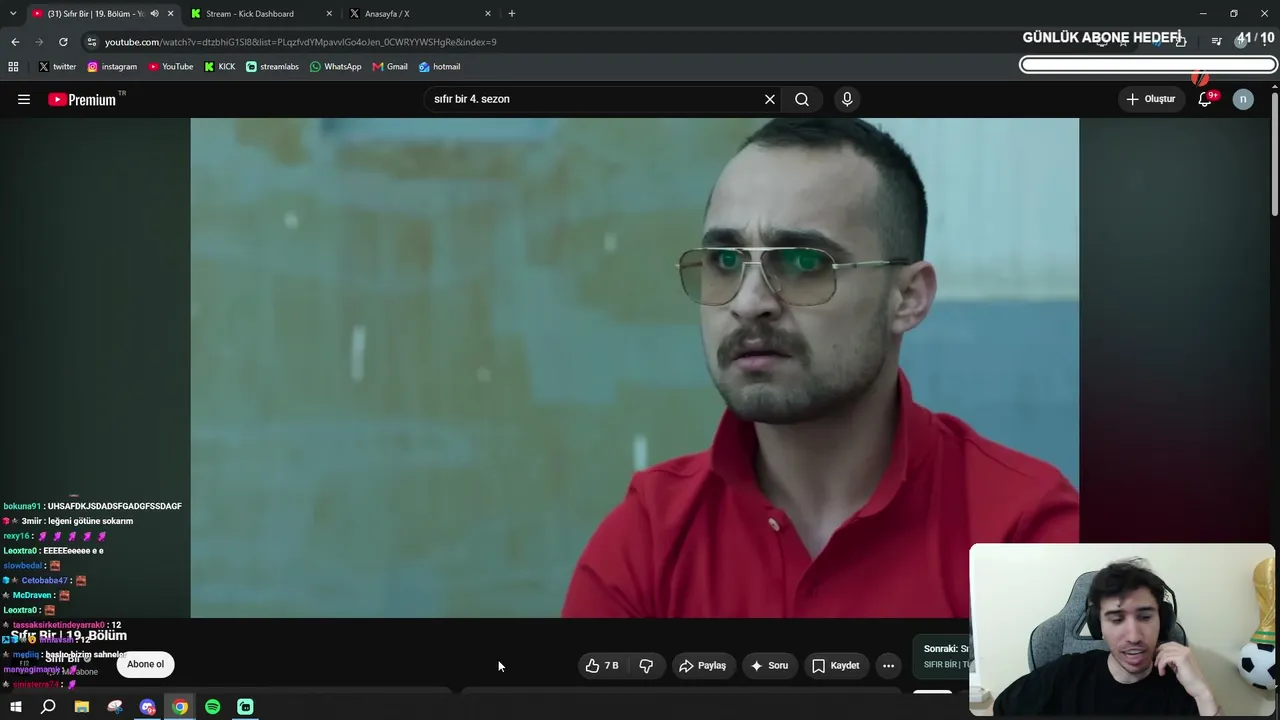Save video with Kaydet button

[835, 665]
